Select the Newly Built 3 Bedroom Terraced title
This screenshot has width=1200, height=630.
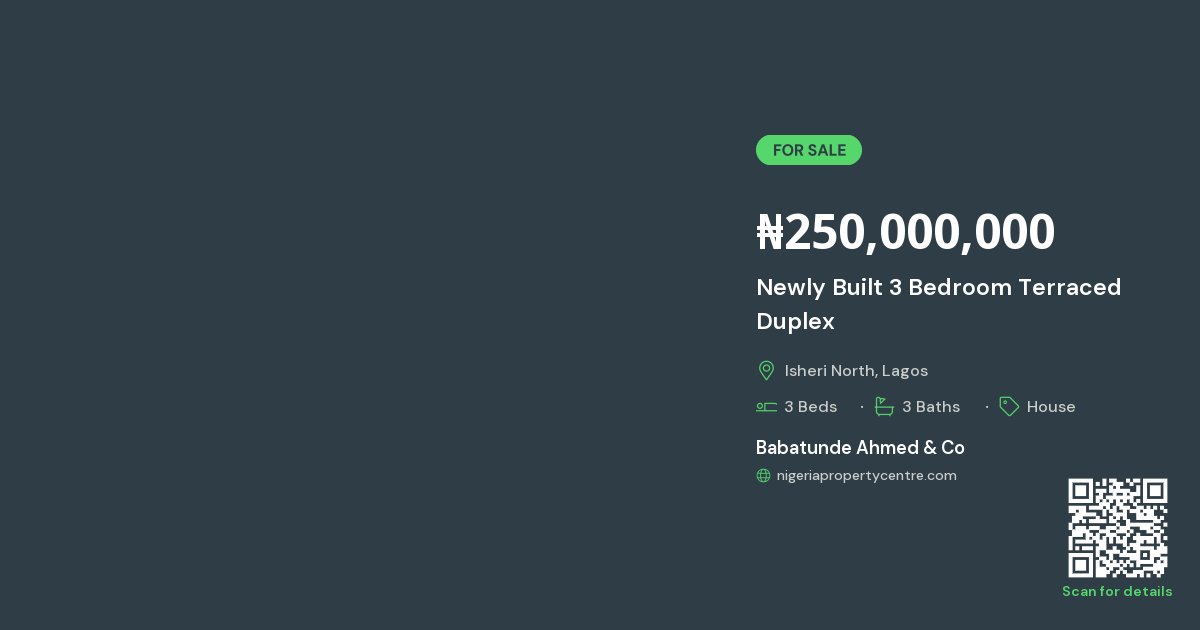(938, 287)
